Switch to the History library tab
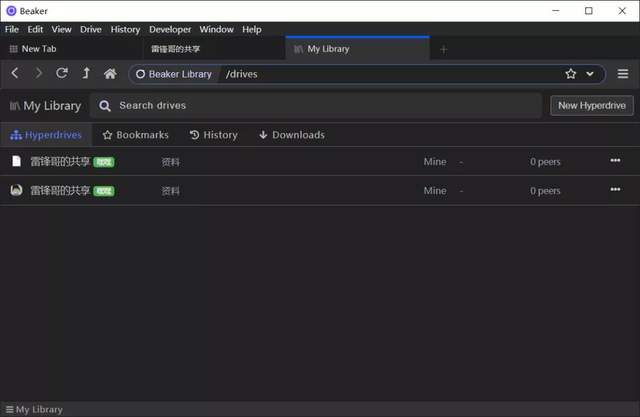640x417 pixels. click(x=213, y=135)
